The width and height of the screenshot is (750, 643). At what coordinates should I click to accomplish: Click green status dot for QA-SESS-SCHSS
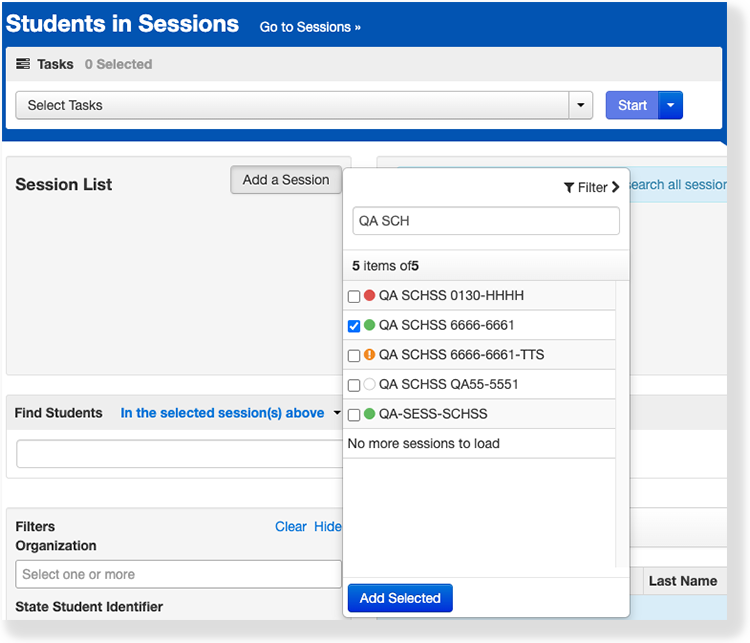[369, 414]
